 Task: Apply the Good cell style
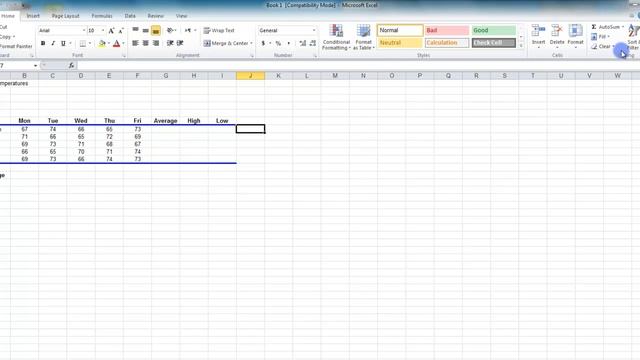point(493,30)
